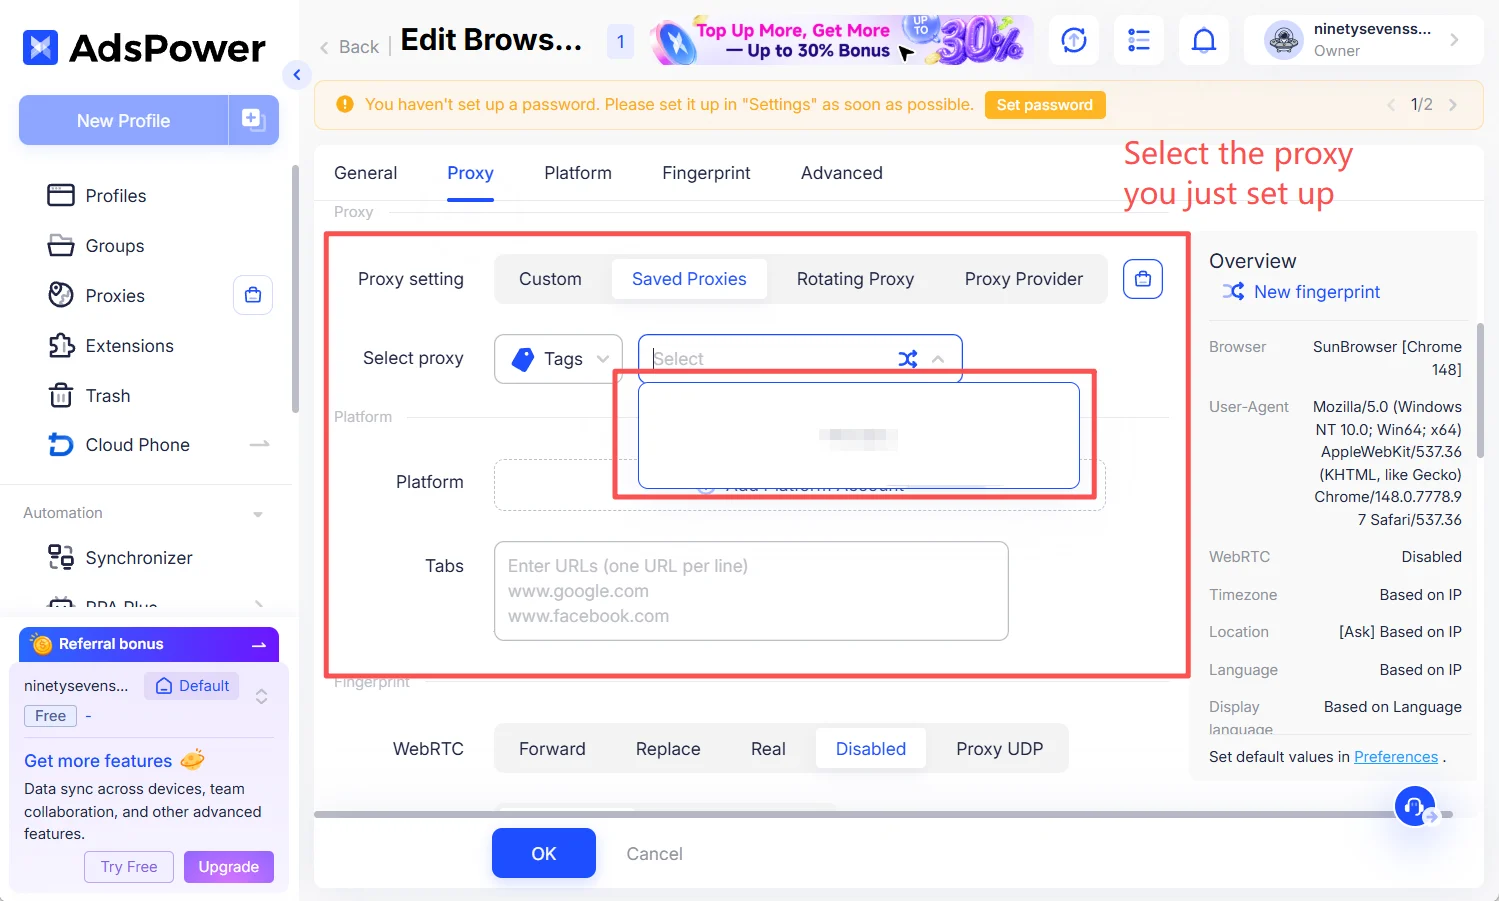Open team switcher arrows near Default

[x=261, y=696]
